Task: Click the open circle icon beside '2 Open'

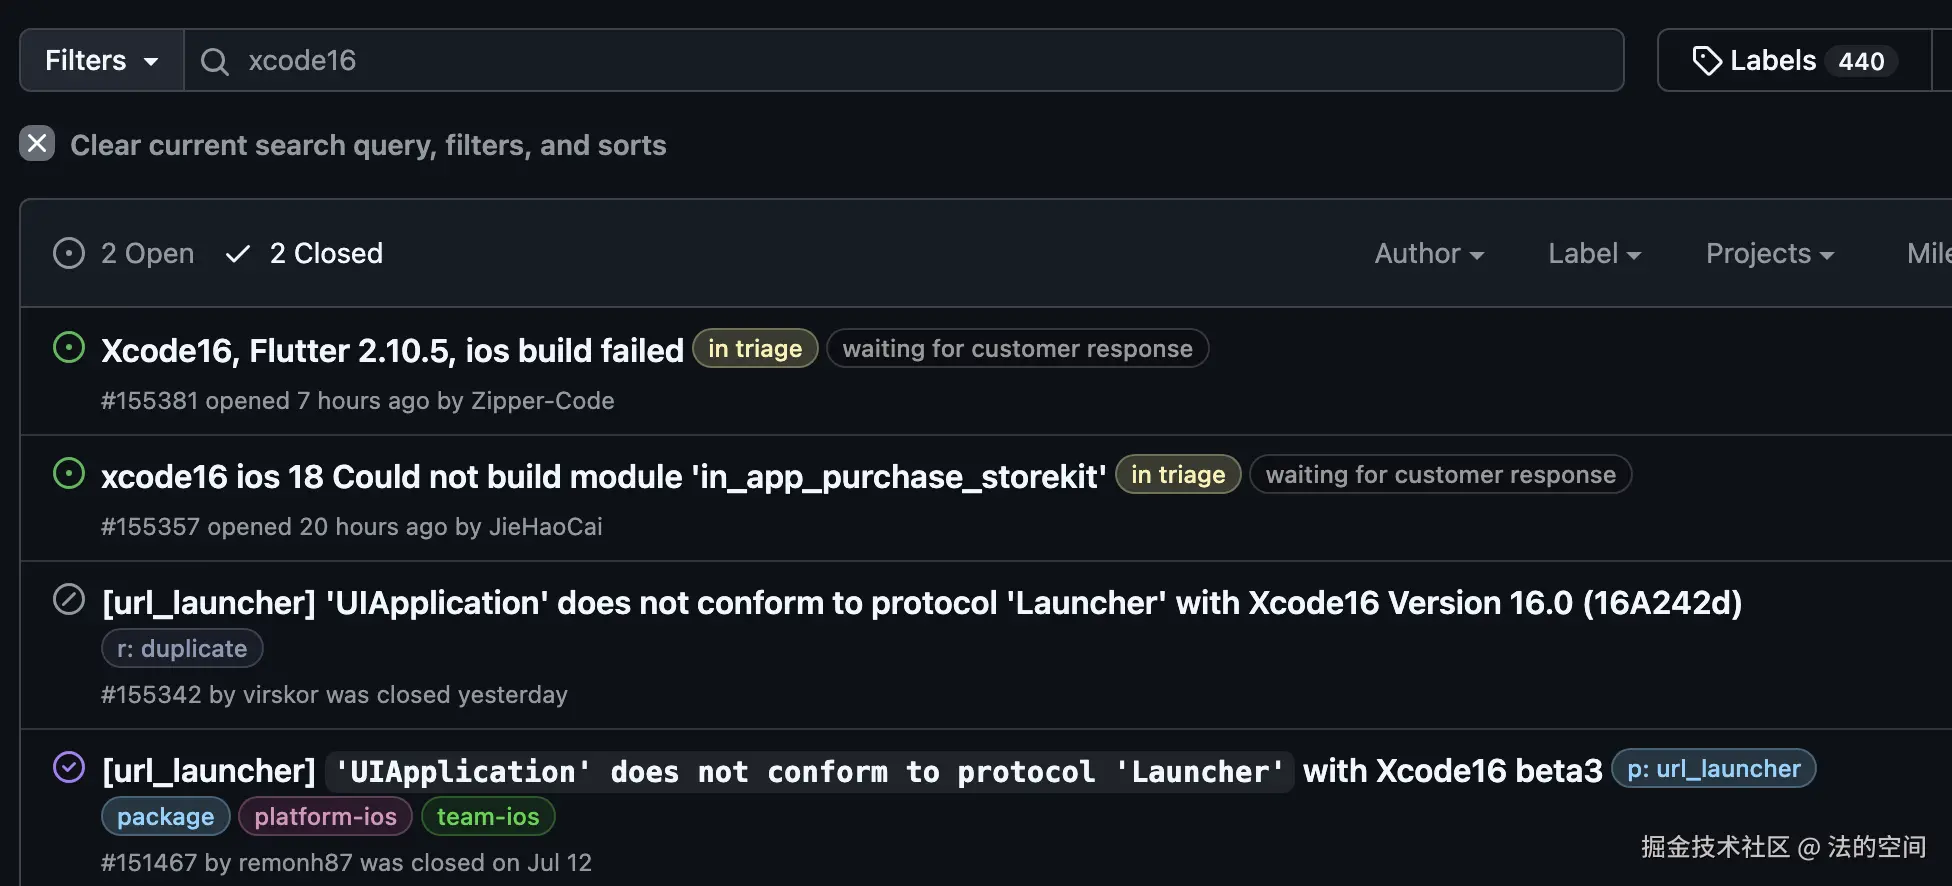Action: pos(69,253)
